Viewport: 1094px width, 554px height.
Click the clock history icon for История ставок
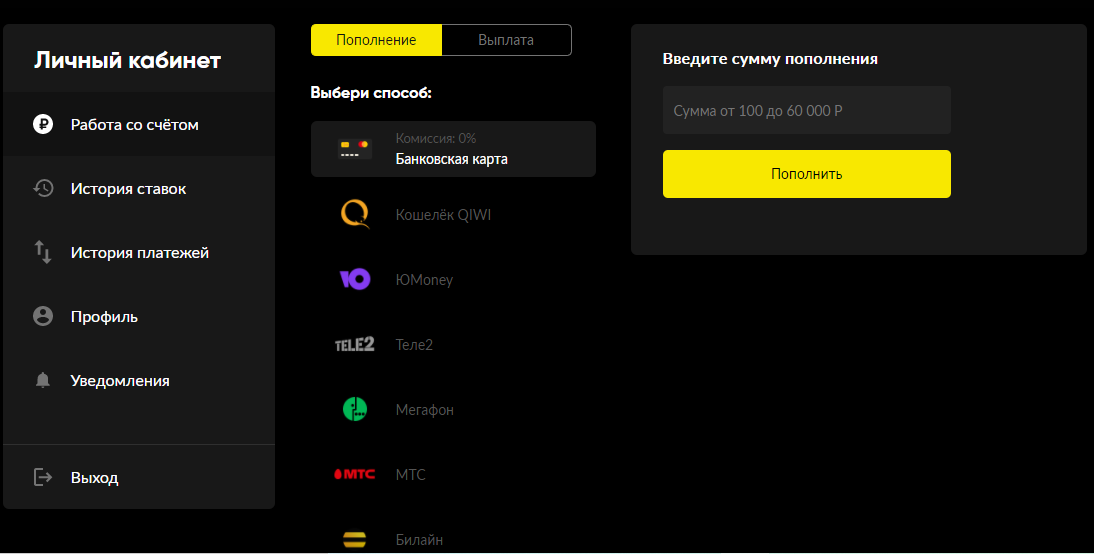coord(43,188)
